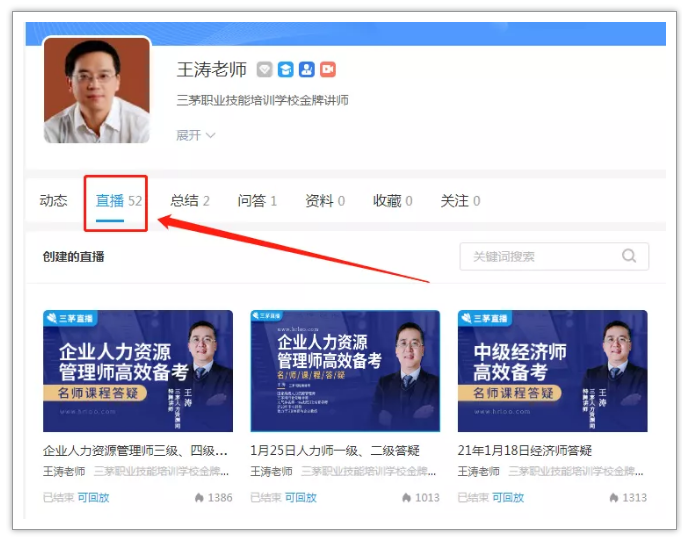The image size is (682, 542).
Task: Click the search magnifier icon
Action: [x=629, y=256]
